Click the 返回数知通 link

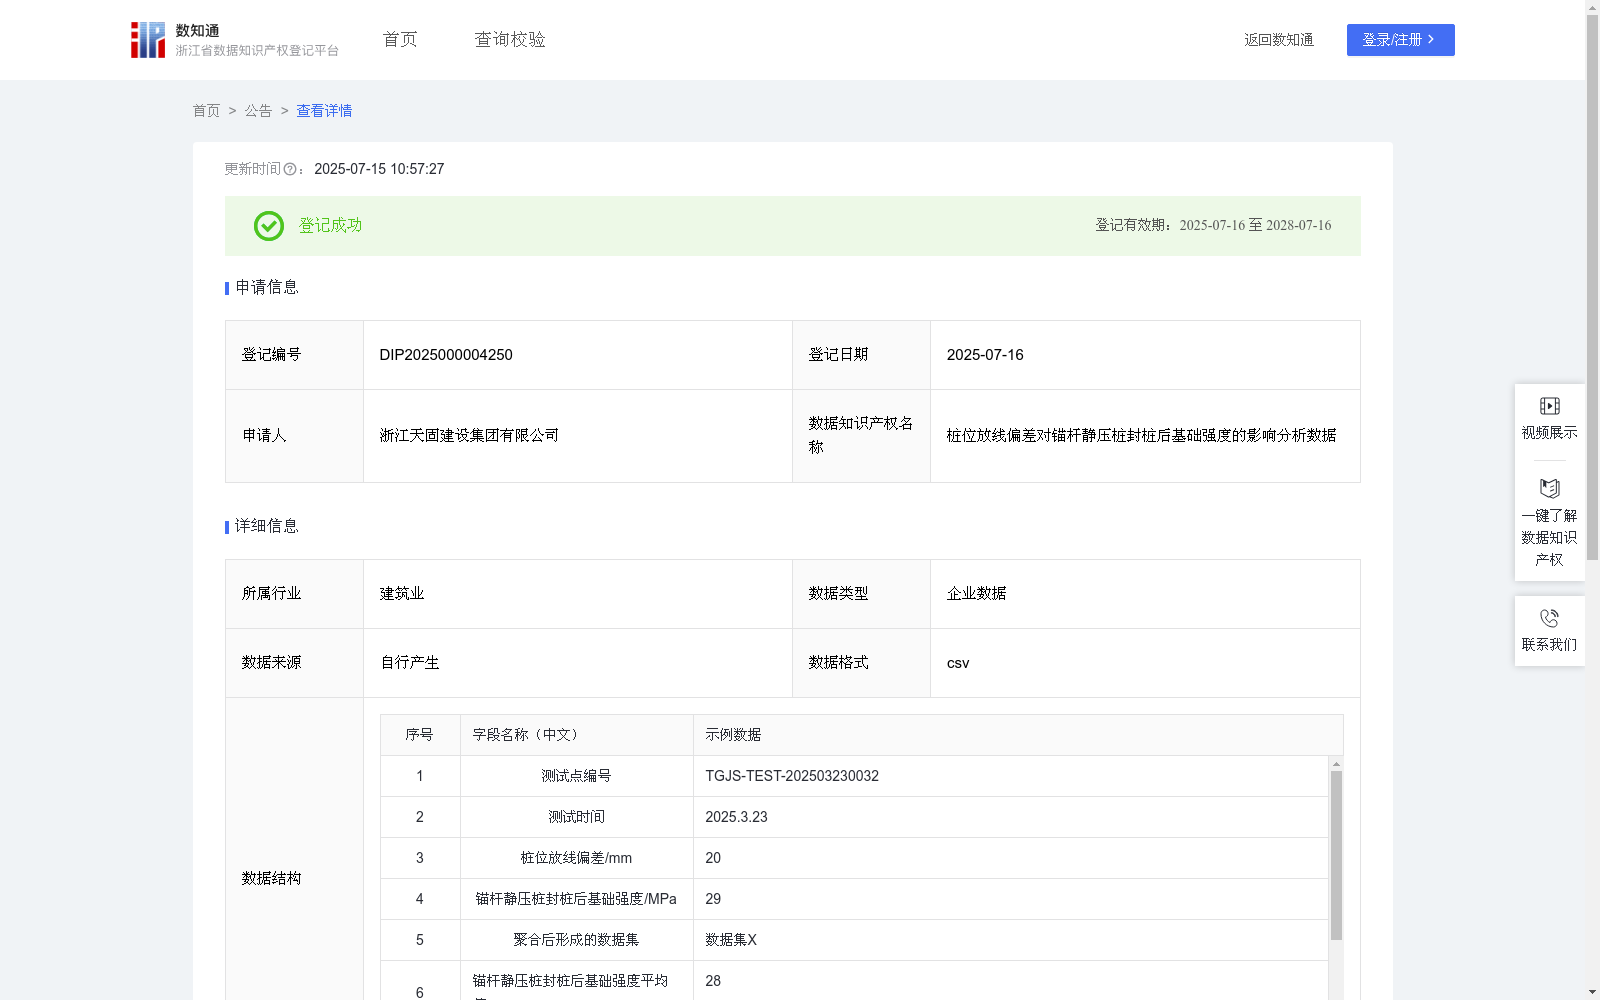(x=1279, y=40)
